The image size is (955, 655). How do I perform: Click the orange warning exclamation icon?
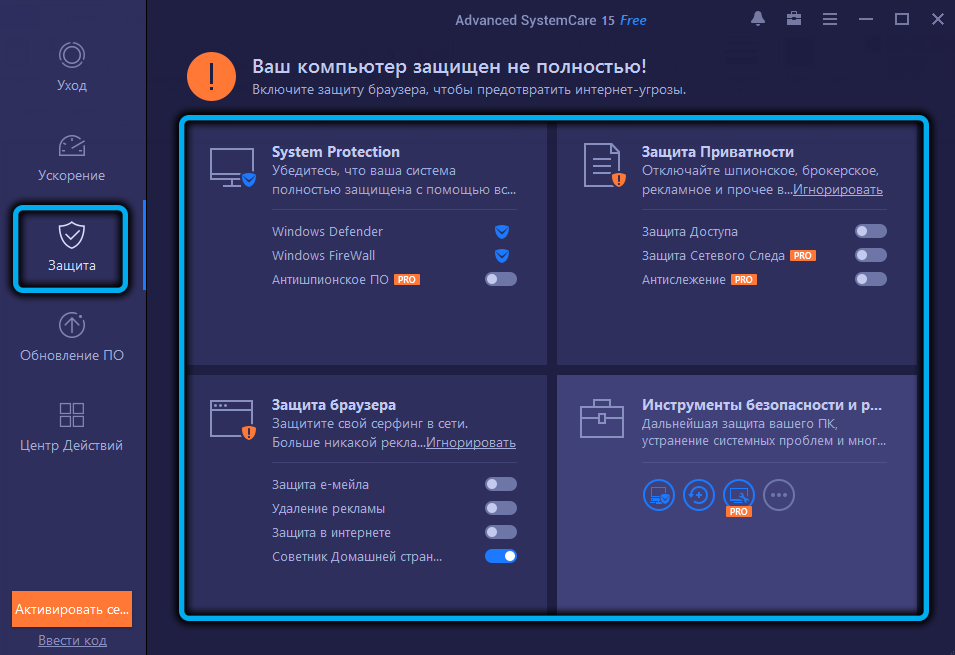(x=211, y=76)
